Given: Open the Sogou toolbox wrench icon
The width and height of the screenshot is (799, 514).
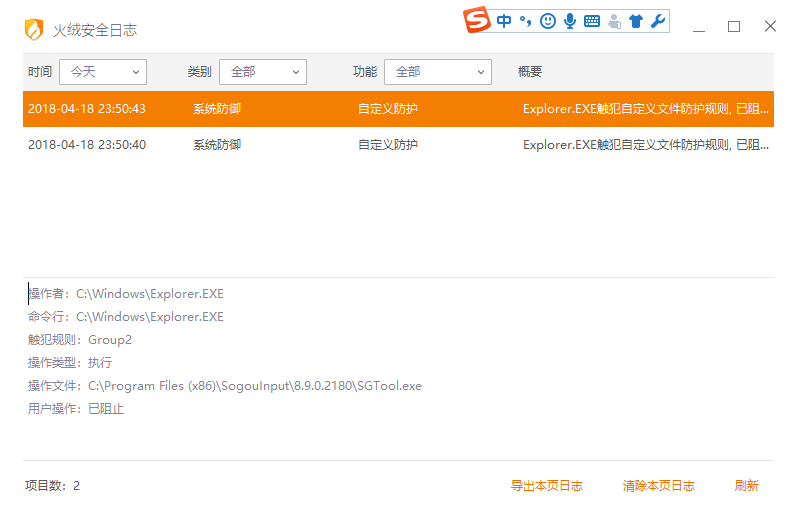Looking at the screenshot, I should [657, 21].
